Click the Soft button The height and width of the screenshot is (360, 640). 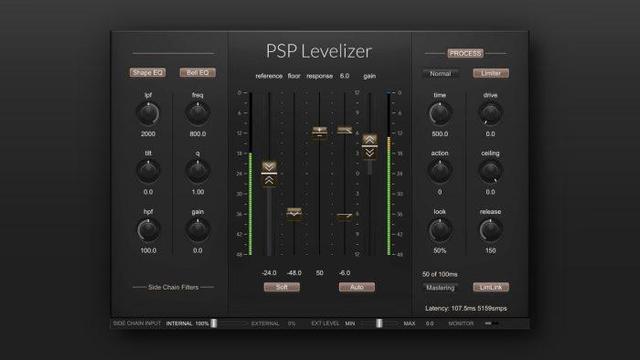(282, 287)
